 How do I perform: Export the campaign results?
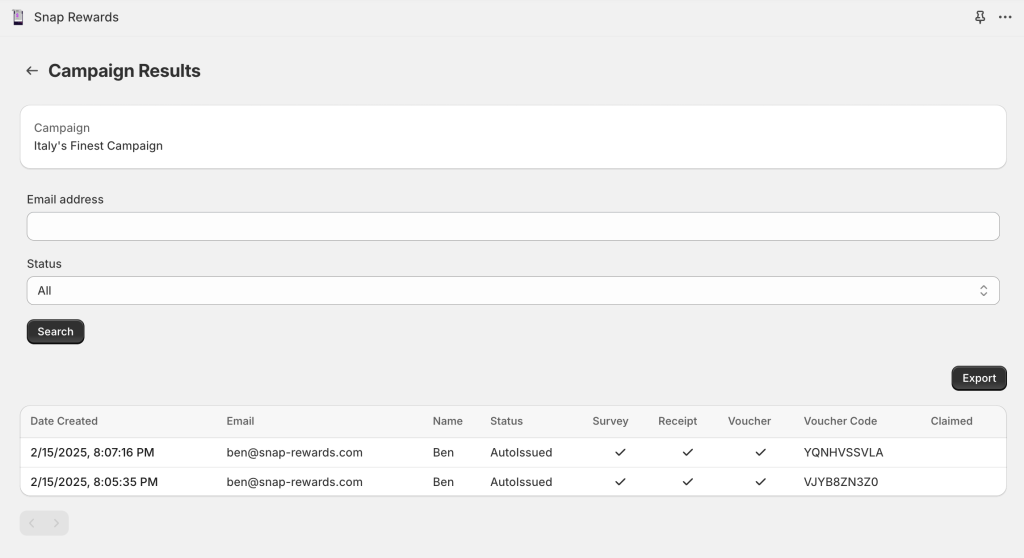click(x=978, y=378)
